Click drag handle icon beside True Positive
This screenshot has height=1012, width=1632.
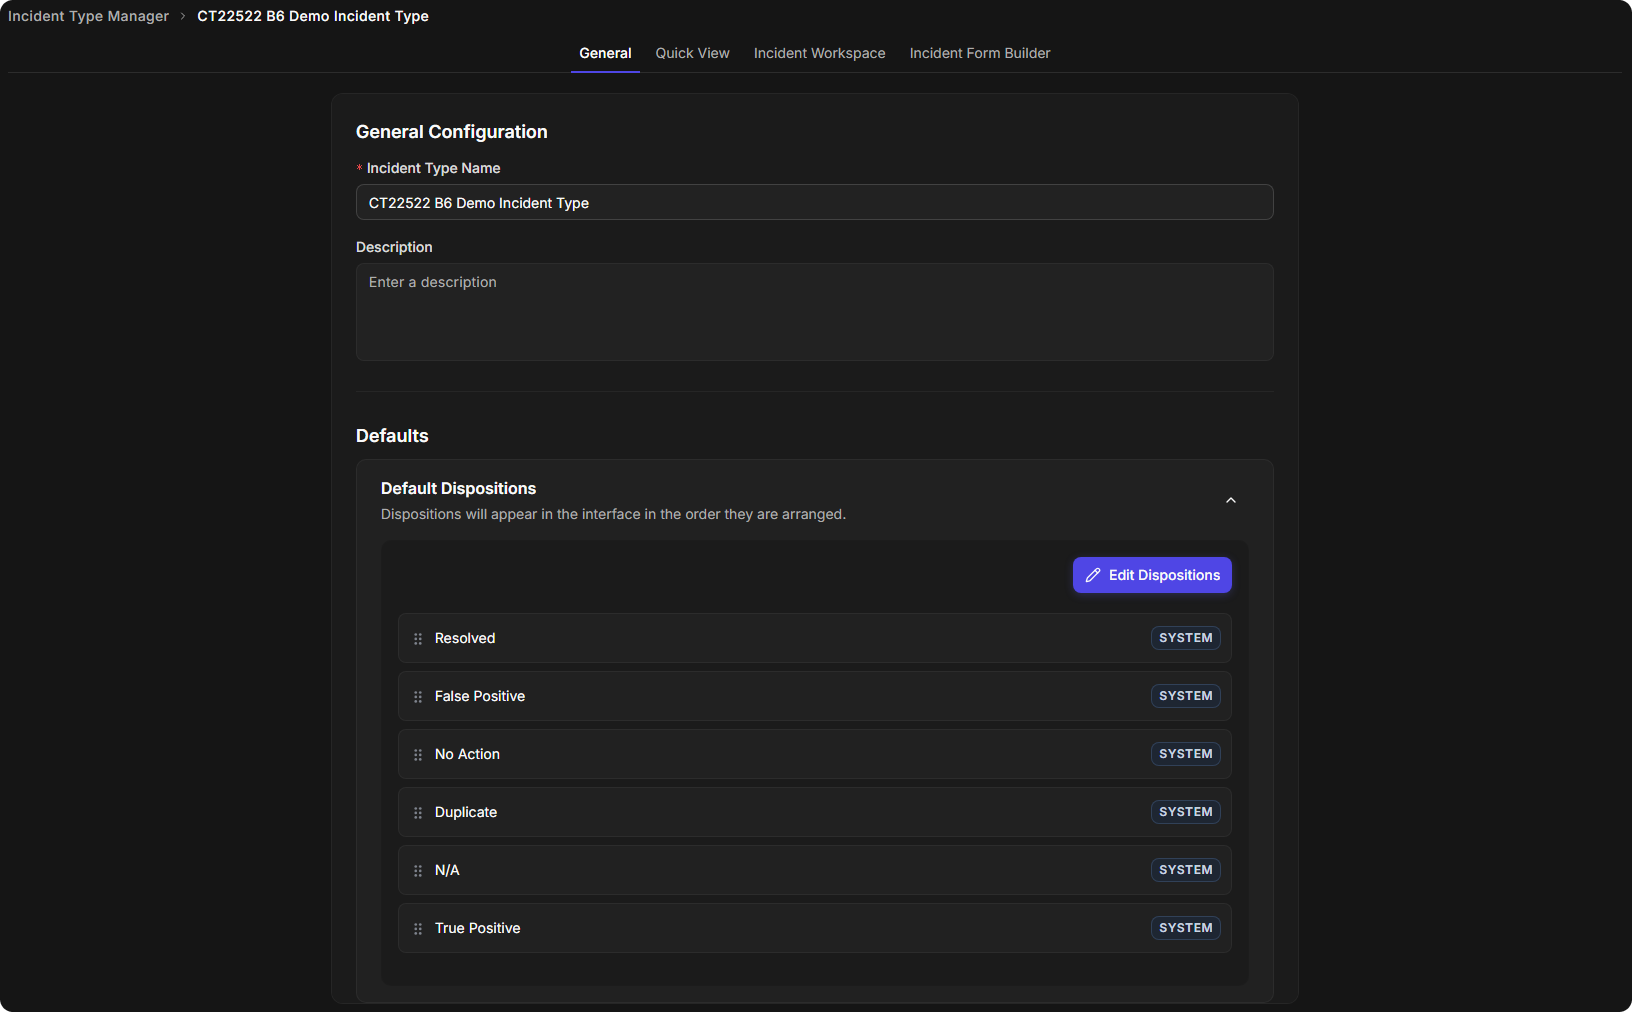point(418,928)
